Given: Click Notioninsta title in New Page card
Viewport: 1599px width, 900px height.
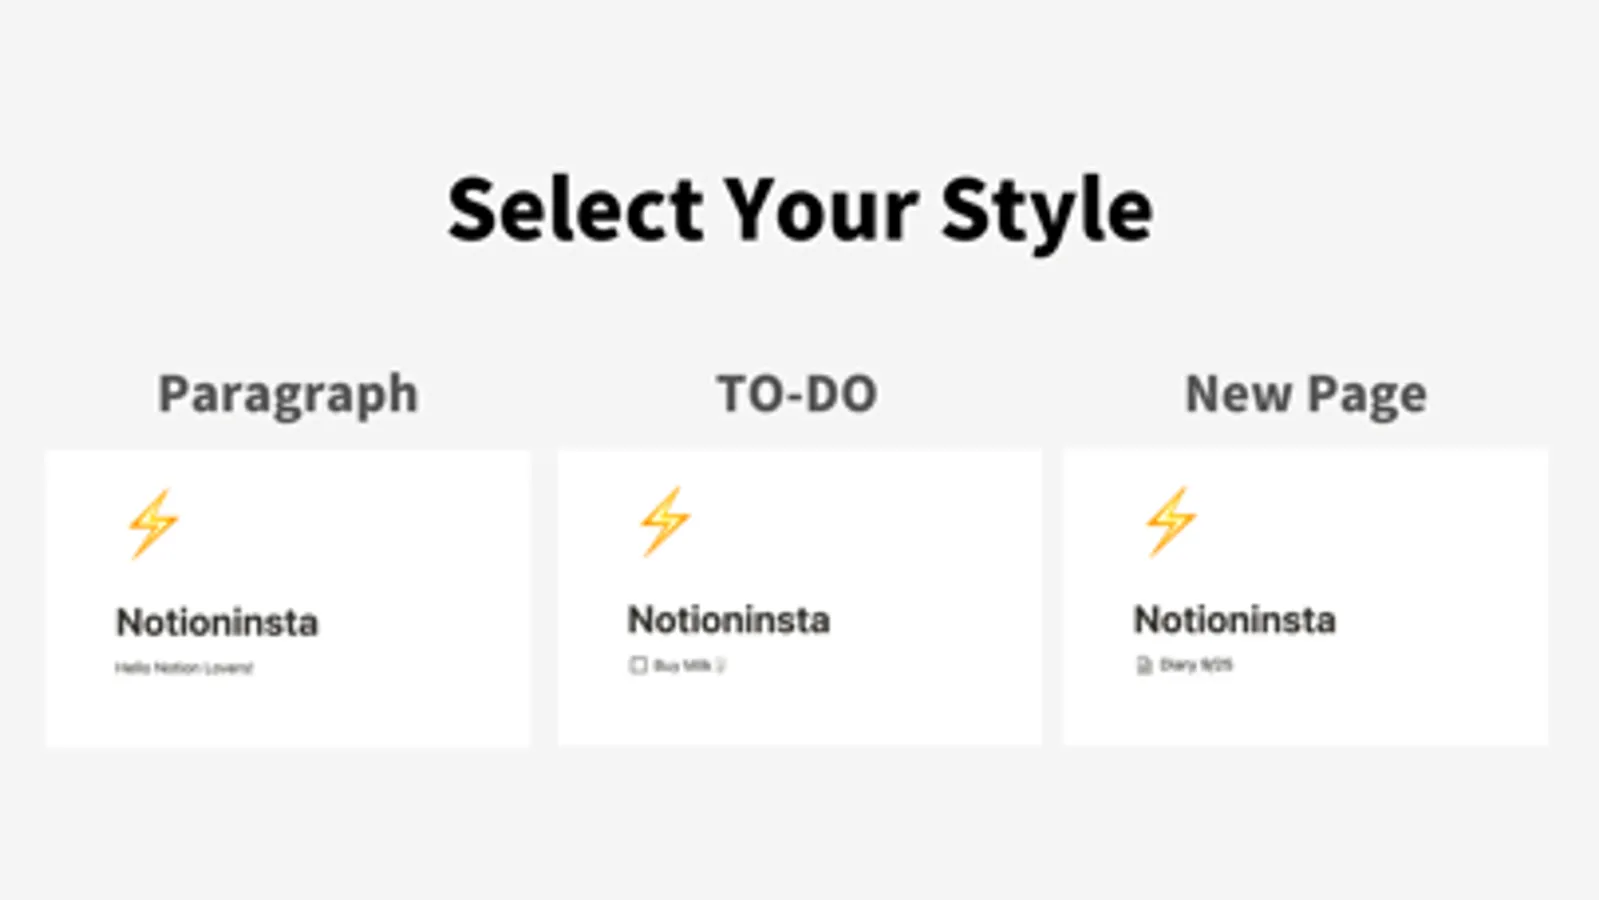Looking at the screenshot, I should pos(1234,621).
